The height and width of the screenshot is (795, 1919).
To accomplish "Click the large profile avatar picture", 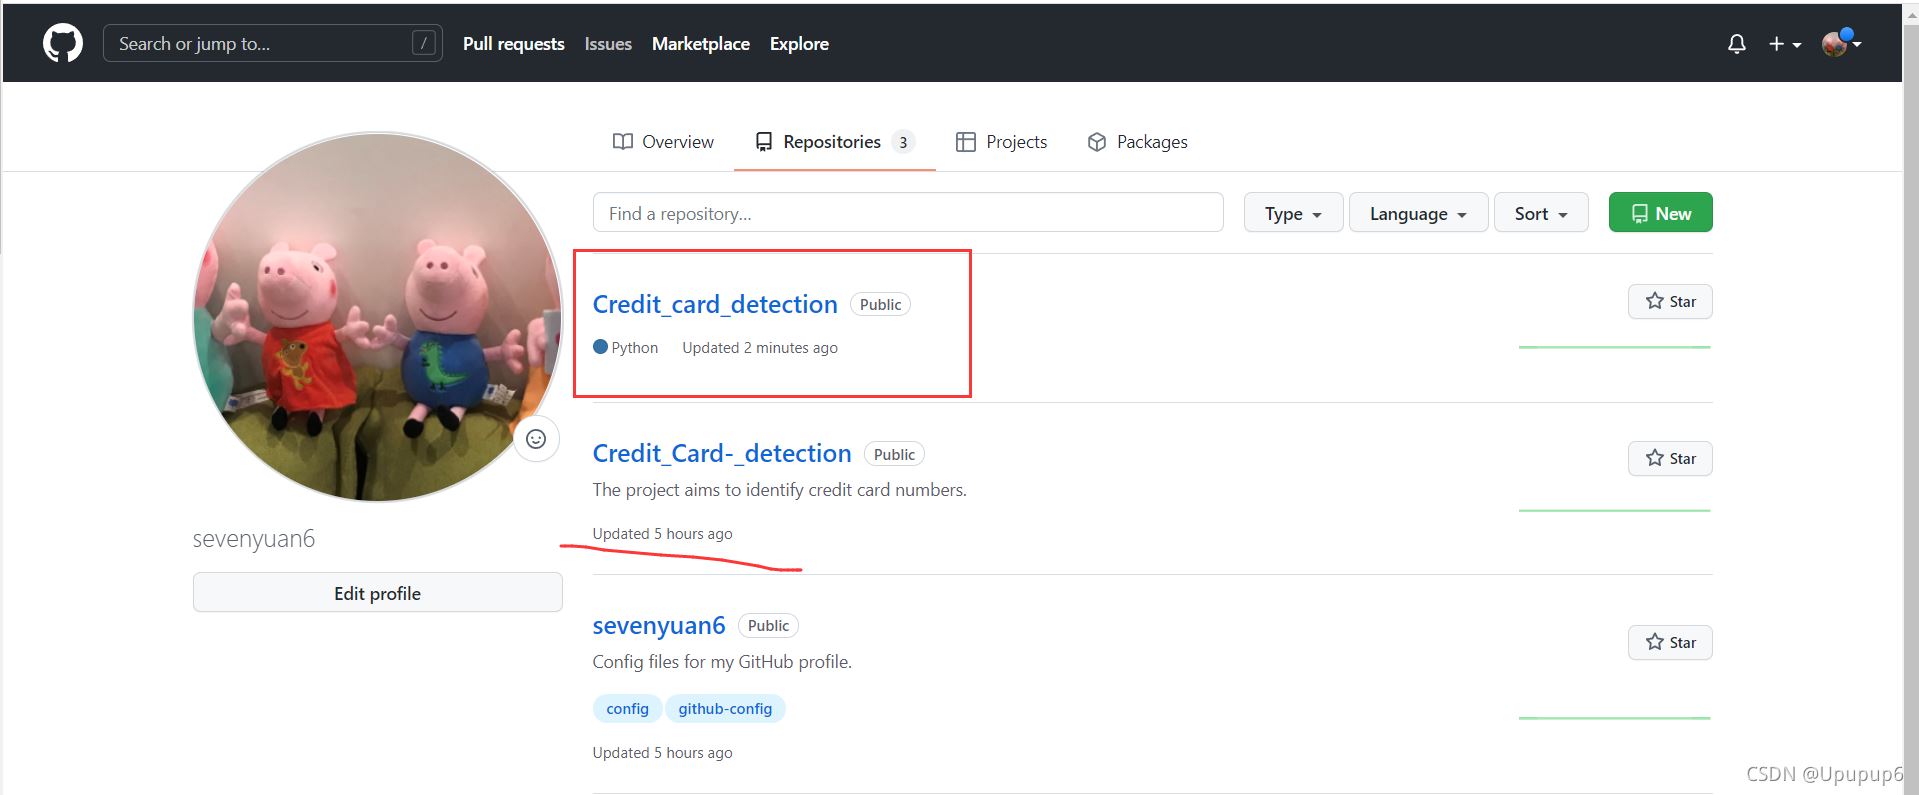I will tap(377, 317).
